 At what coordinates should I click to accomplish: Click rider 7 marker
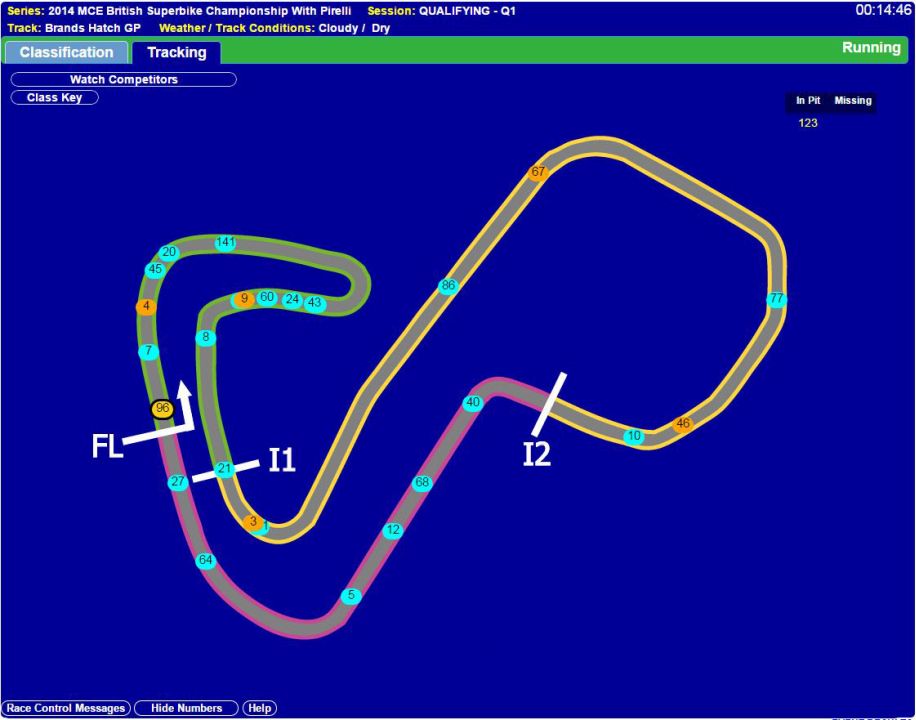click(149, 351)
